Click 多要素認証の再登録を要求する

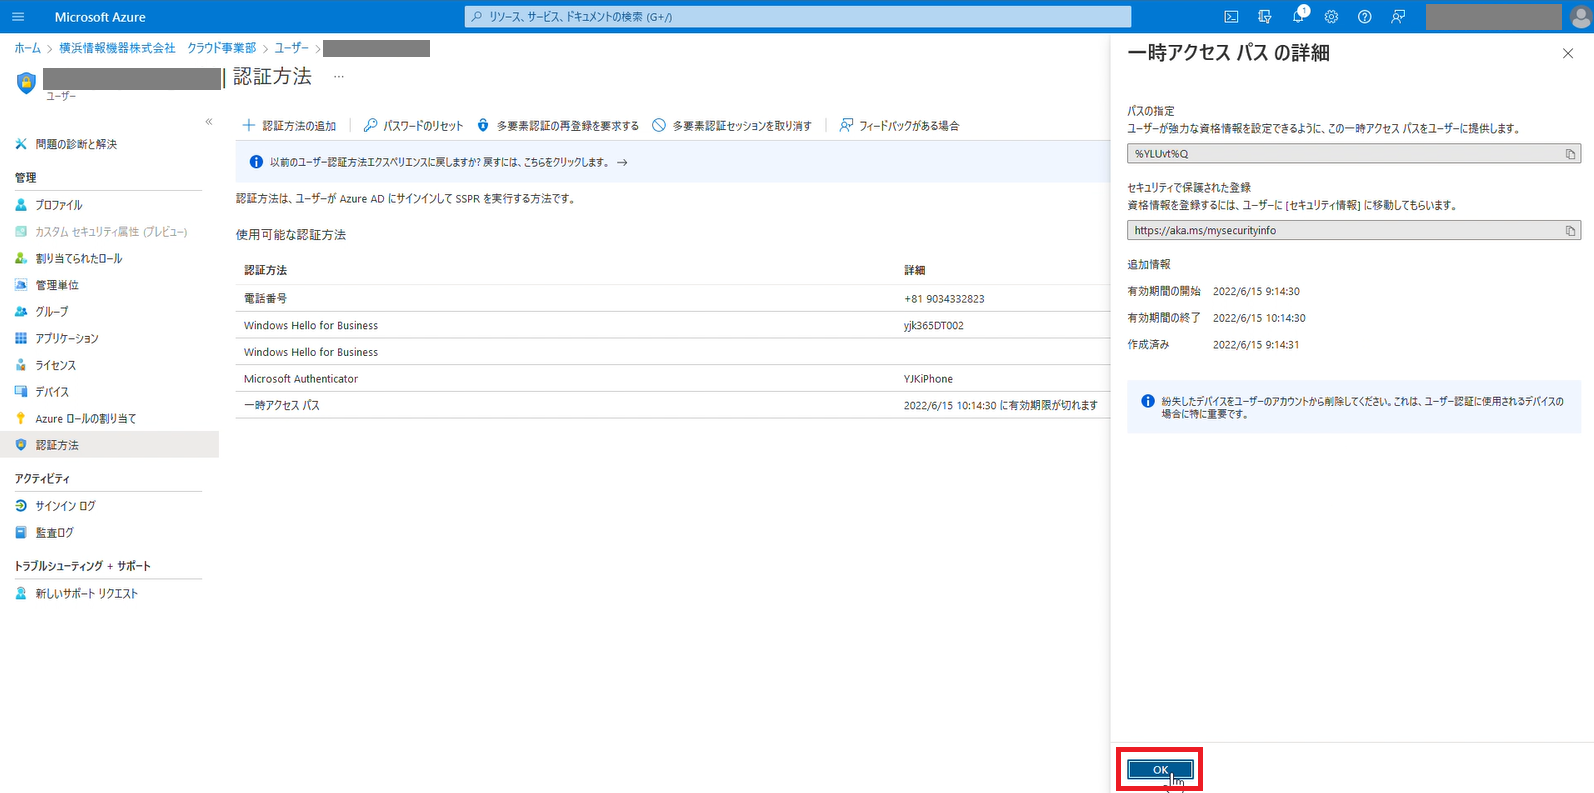[558, 126]
